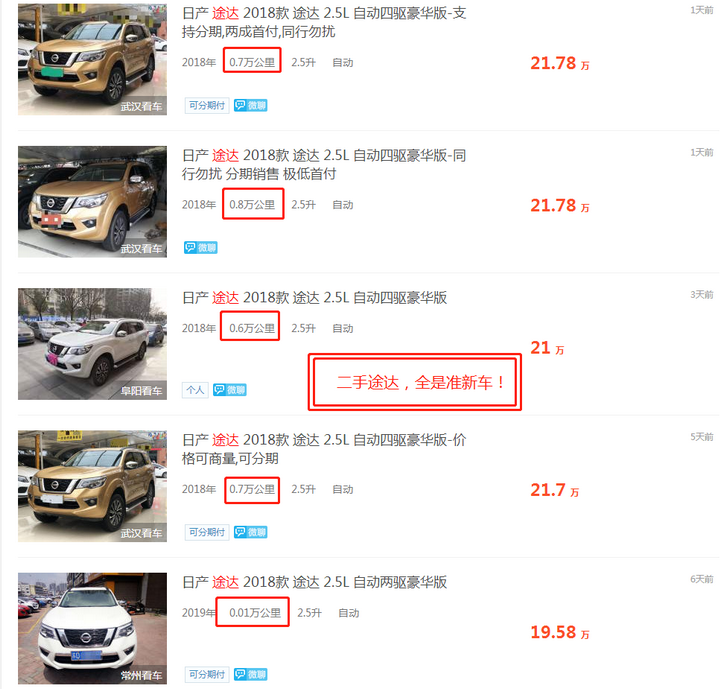
Task: Open fourth listing's gold car thumbnail
Action: click(92, 486)
